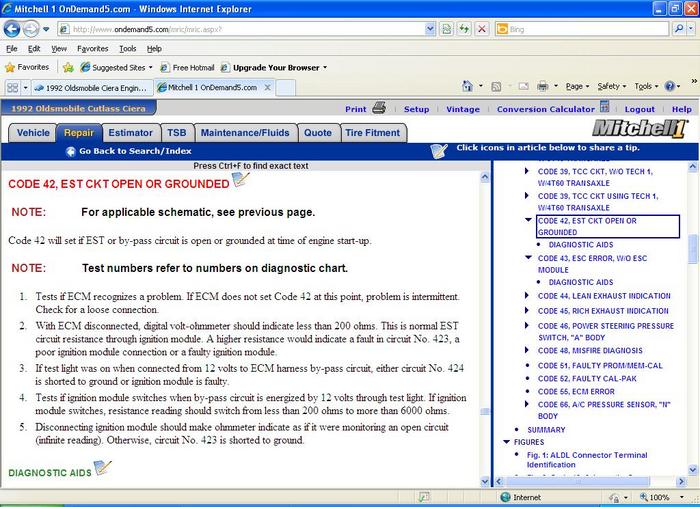This screenshot has width=700, height=507.
Task: Click the Free Hotmail favorites link
Action: pos(188,67)
